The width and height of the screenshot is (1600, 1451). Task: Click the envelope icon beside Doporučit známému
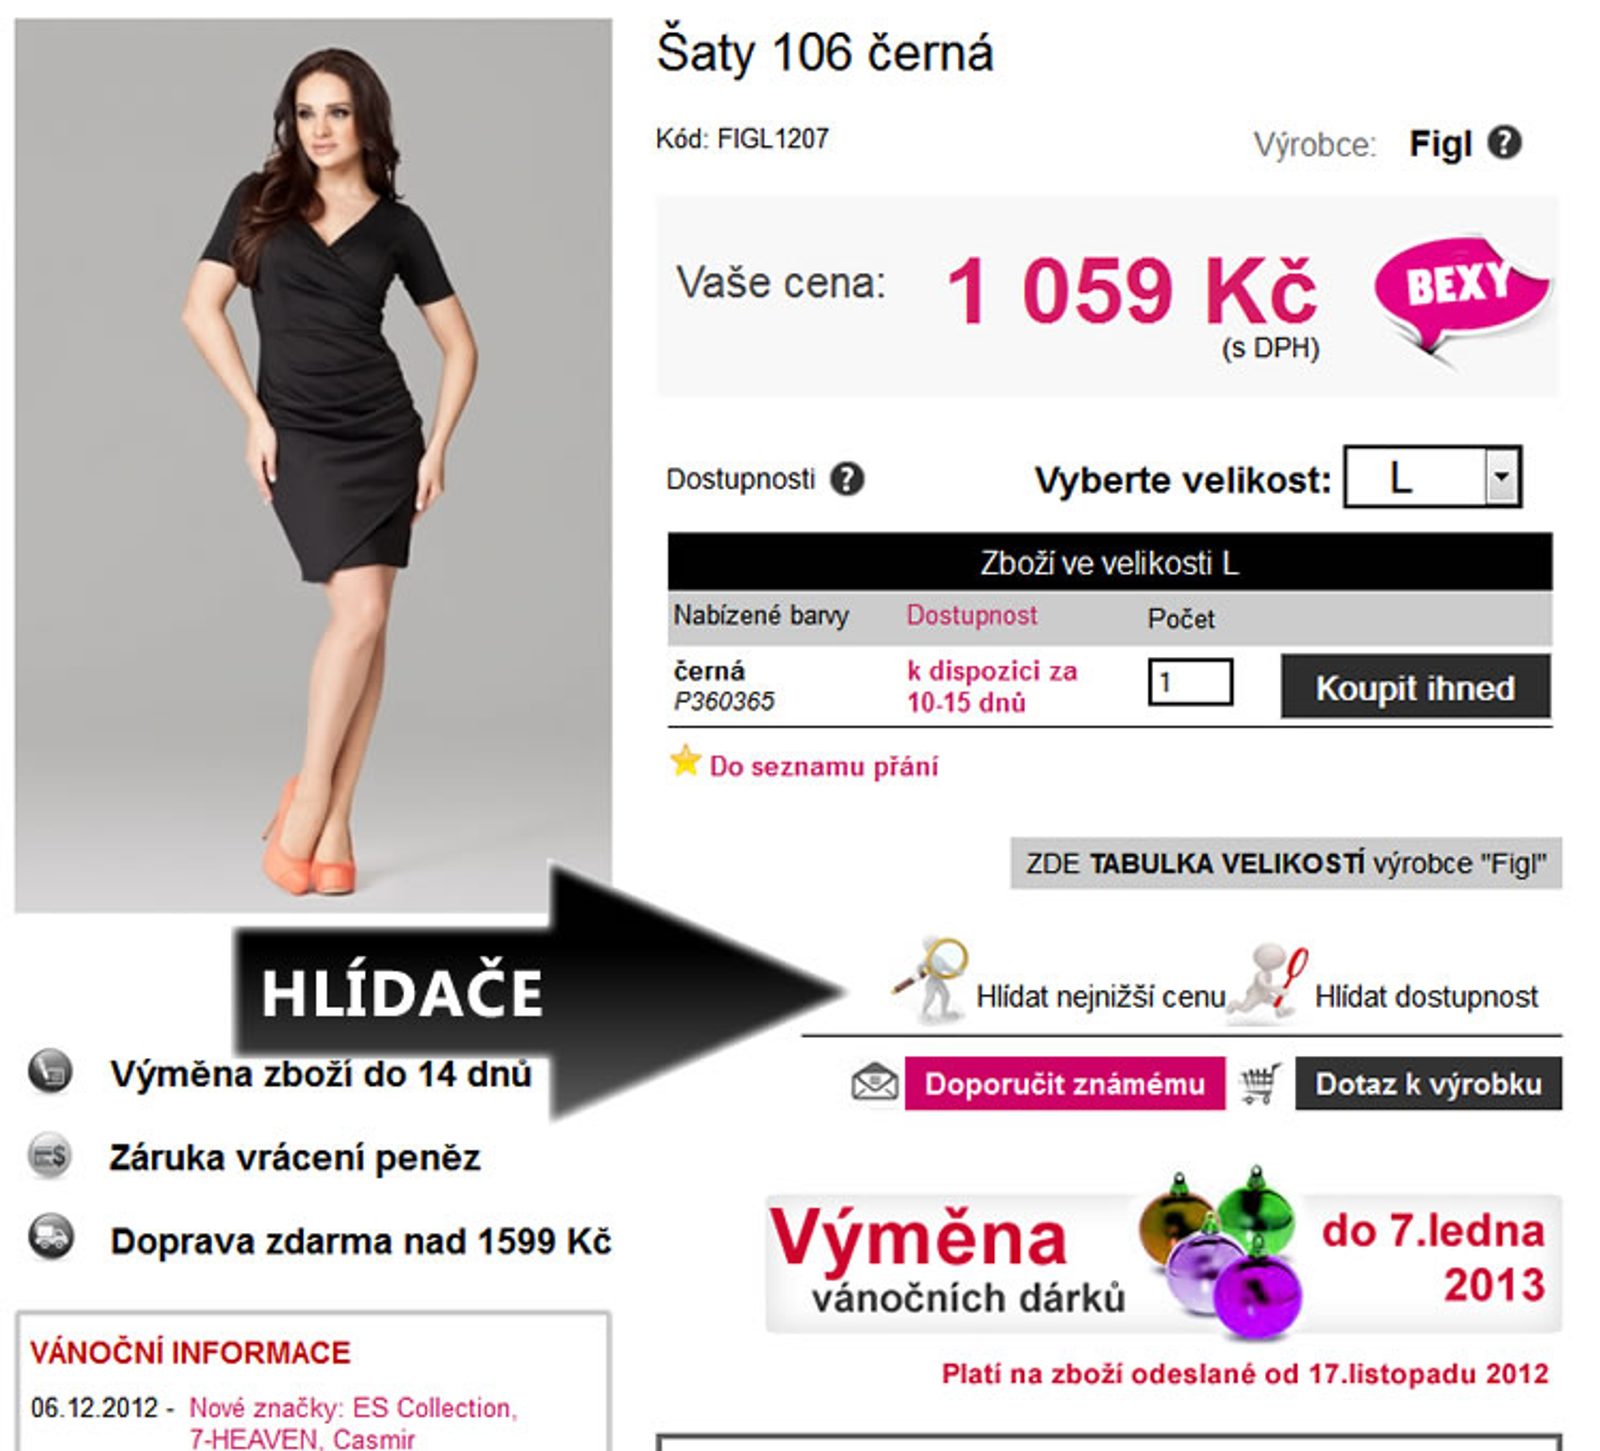tap(874, 1084)
